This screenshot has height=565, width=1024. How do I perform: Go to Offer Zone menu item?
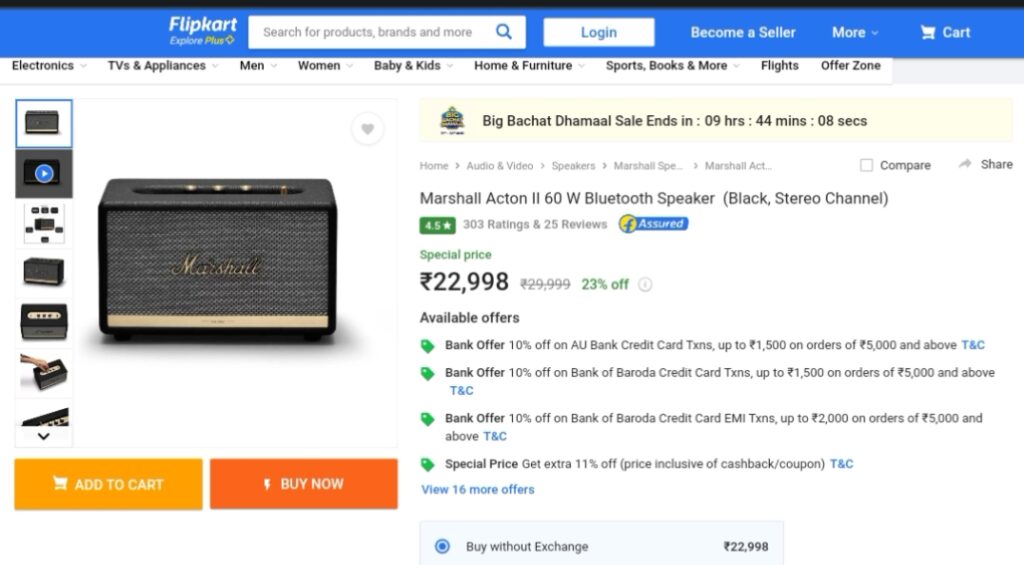coord(850,65)
